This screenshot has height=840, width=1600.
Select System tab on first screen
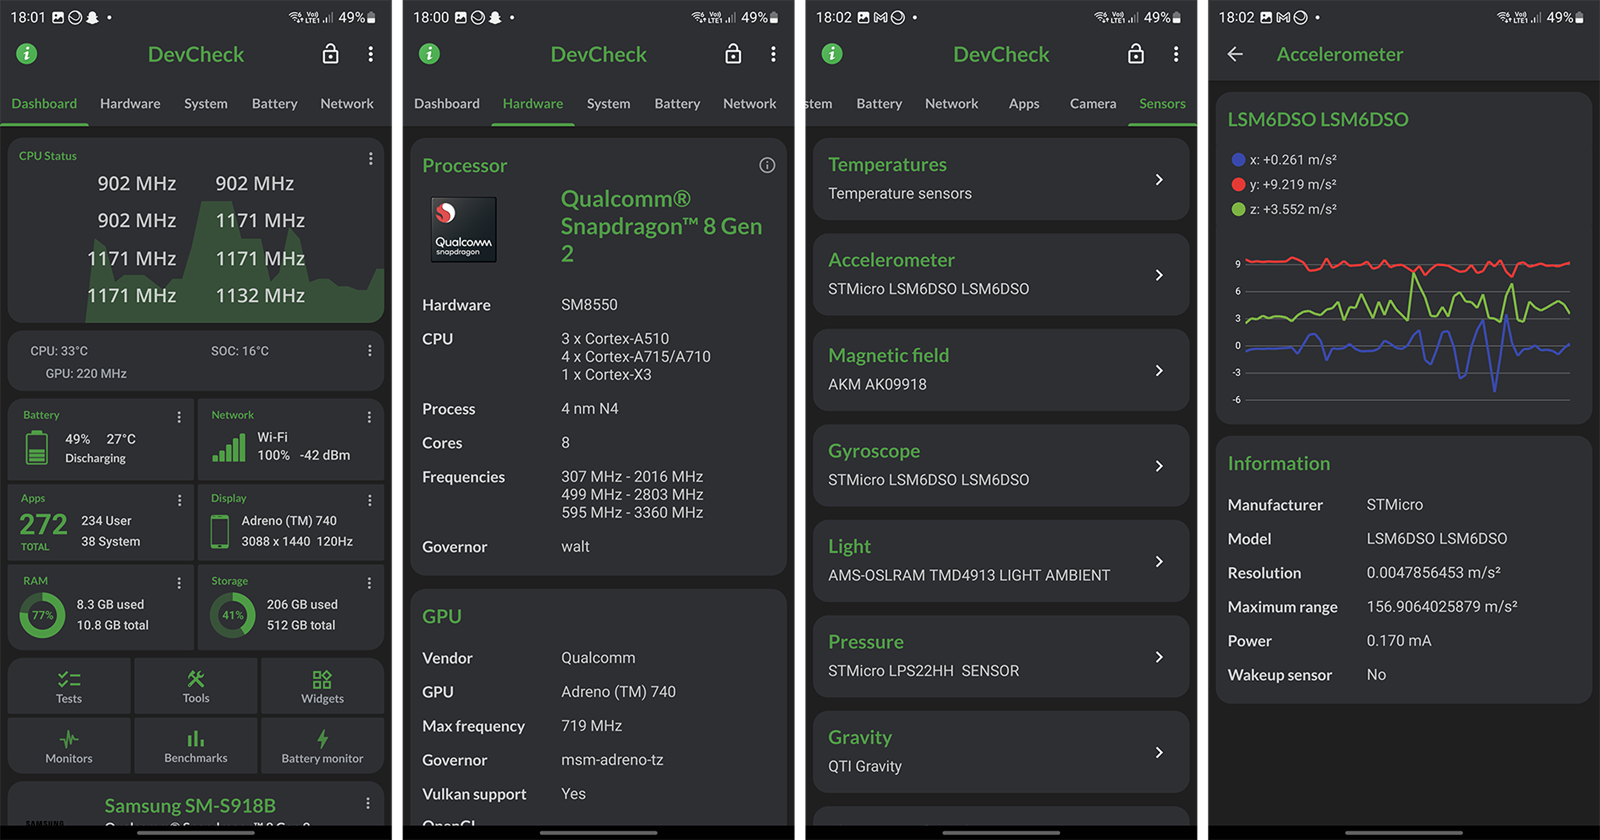click(206, 104)
